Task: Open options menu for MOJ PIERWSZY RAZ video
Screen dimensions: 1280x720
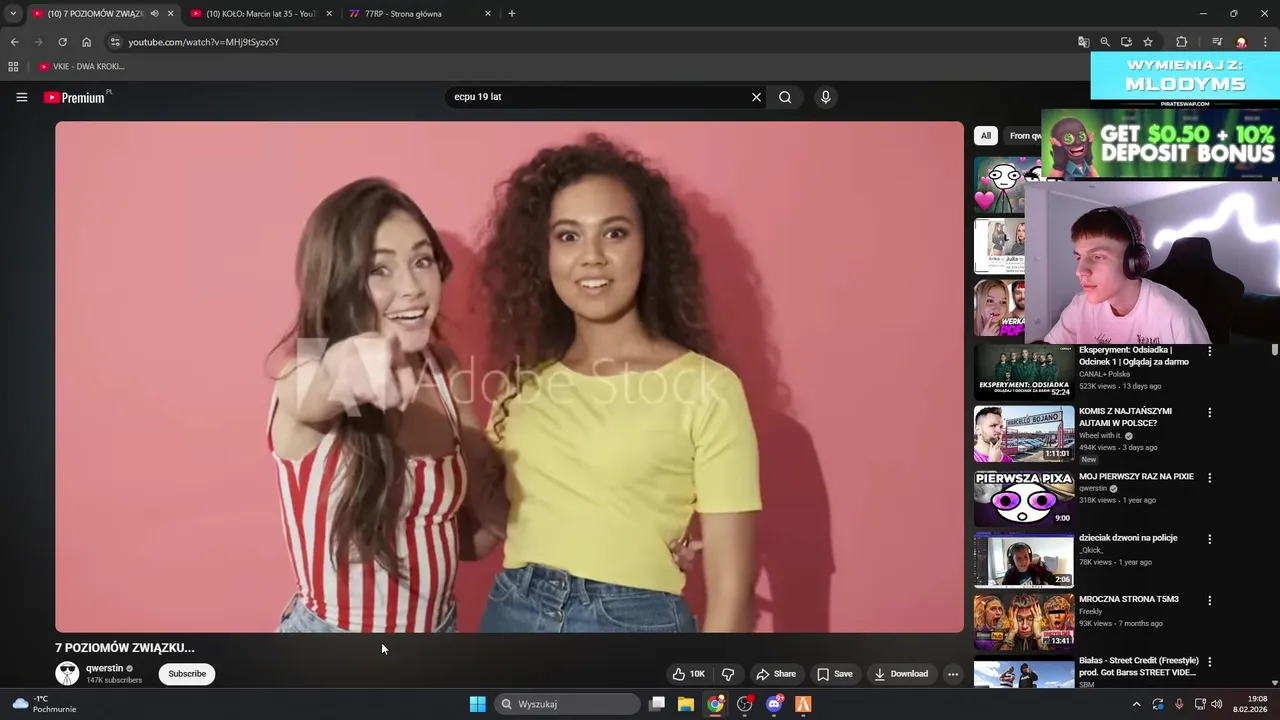Action: (x=1209, y=478)
